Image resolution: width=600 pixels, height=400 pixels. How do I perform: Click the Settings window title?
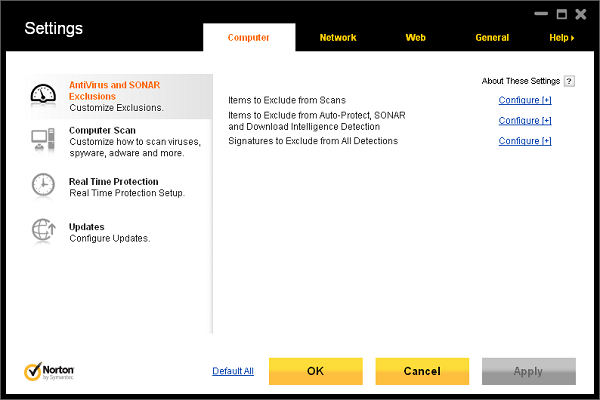tap(54, 28)
